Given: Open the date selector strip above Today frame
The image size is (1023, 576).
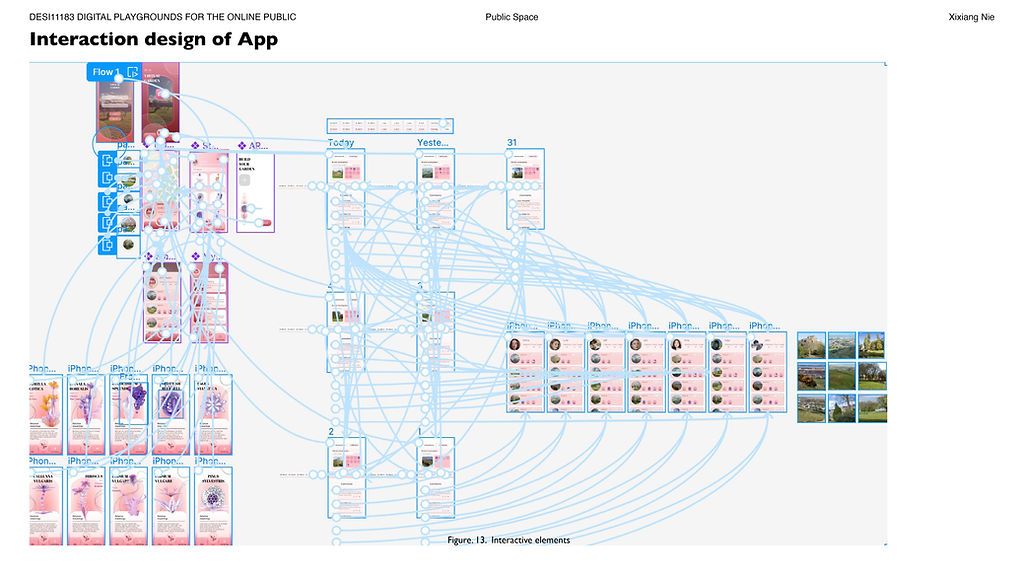Looking at the screenshot, I should pos(389,126).
